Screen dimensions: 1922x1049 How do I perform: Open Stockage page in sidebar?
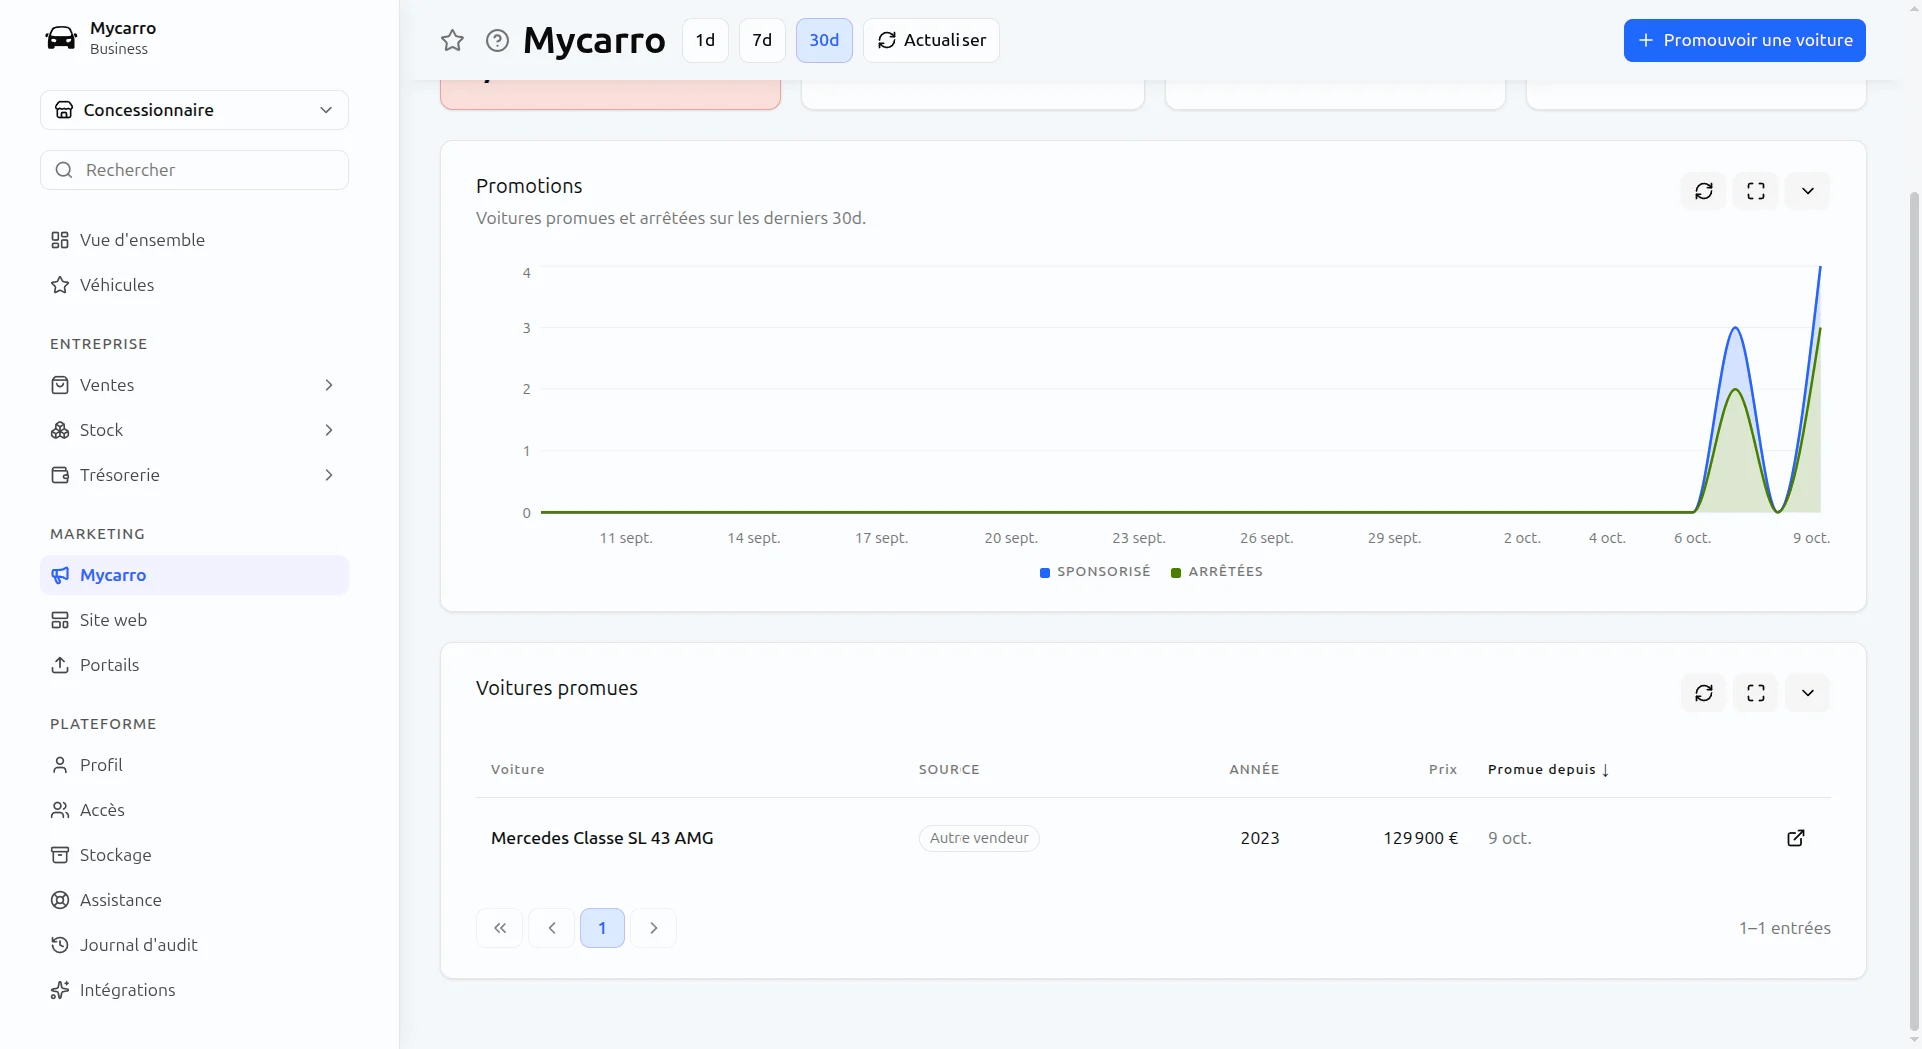click(195, 855)
